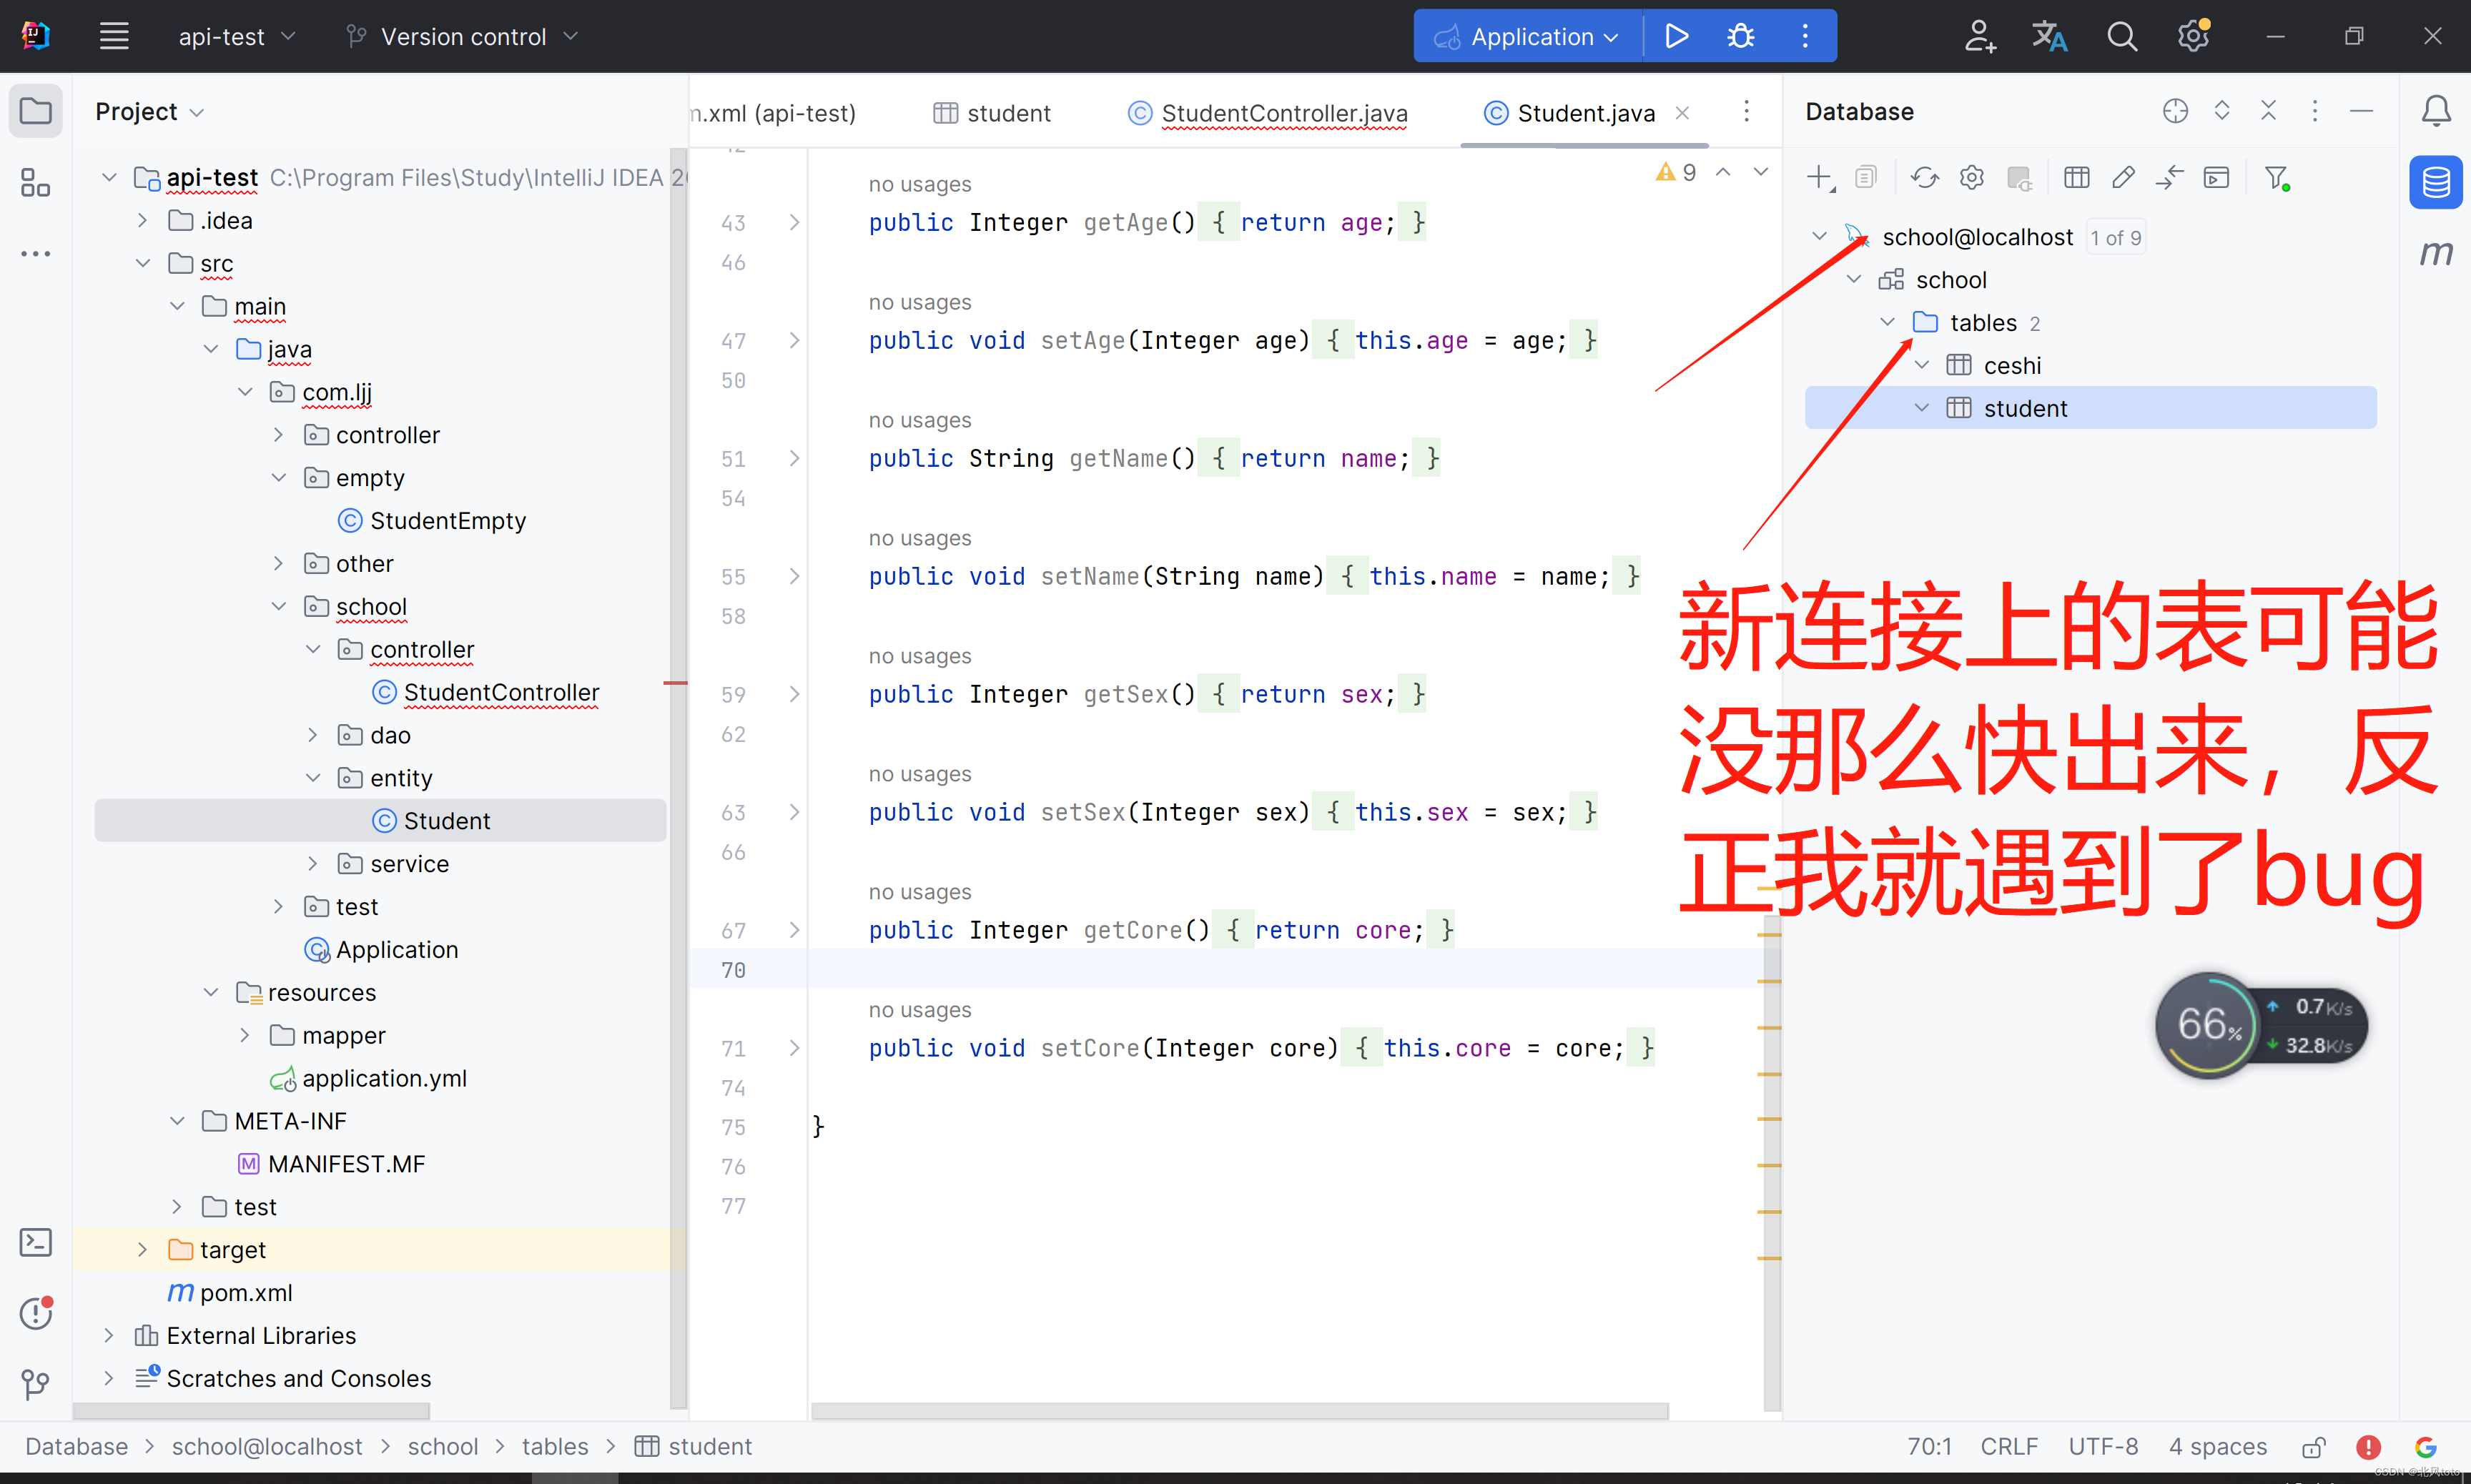2471x1484 pixels.
Task: Toggle the Database tool window icon
Action: coord(2436,182)
